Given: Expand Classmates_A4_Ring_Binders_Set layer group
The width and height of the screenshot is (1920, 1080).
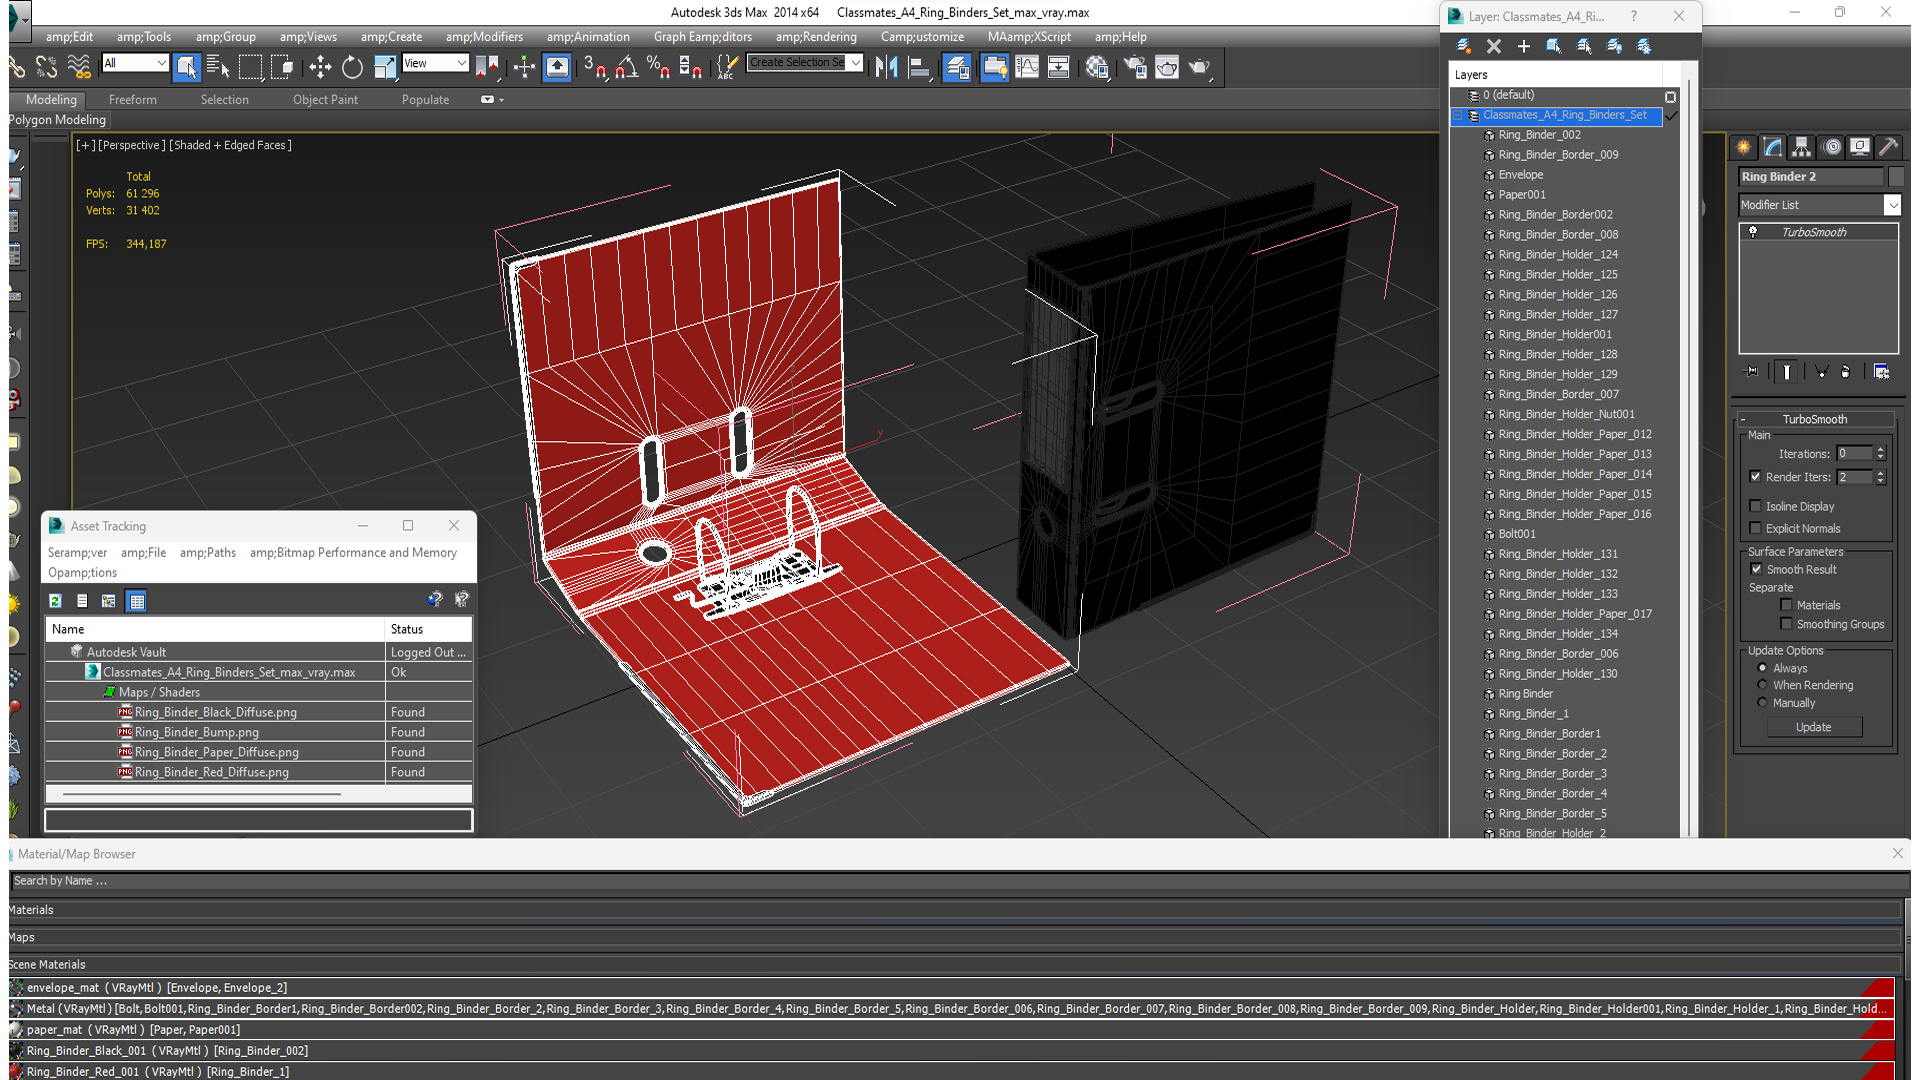Looking at the screenshot, I should [1457, 115].
